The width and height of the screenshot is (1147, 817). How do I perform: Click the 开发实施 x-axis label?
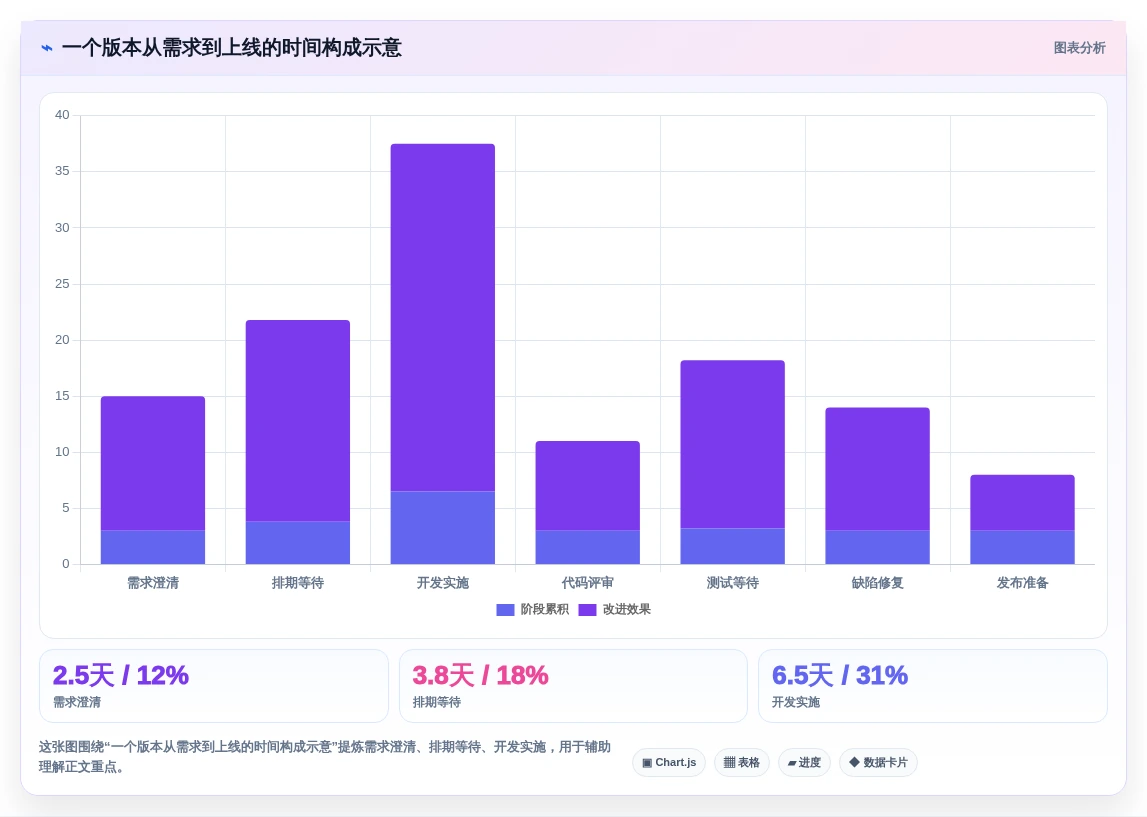pyautogui.click(x=443, y=583)
